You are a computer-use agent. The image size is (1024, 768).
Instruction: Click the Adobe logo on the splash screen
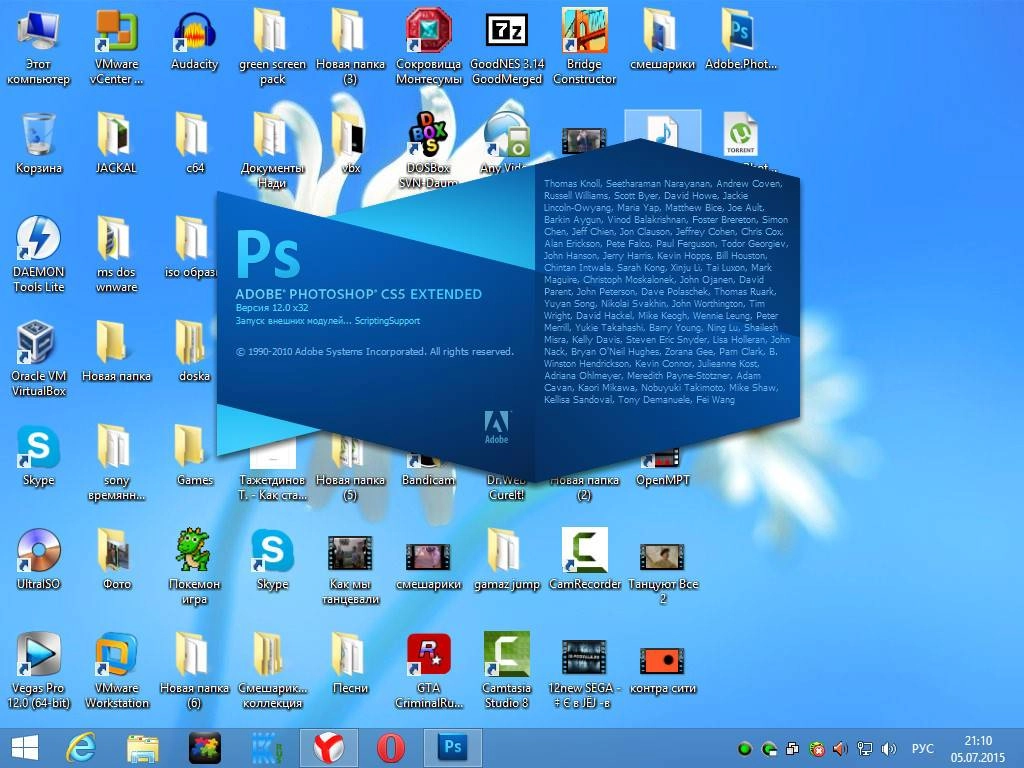tap(497, 428)
